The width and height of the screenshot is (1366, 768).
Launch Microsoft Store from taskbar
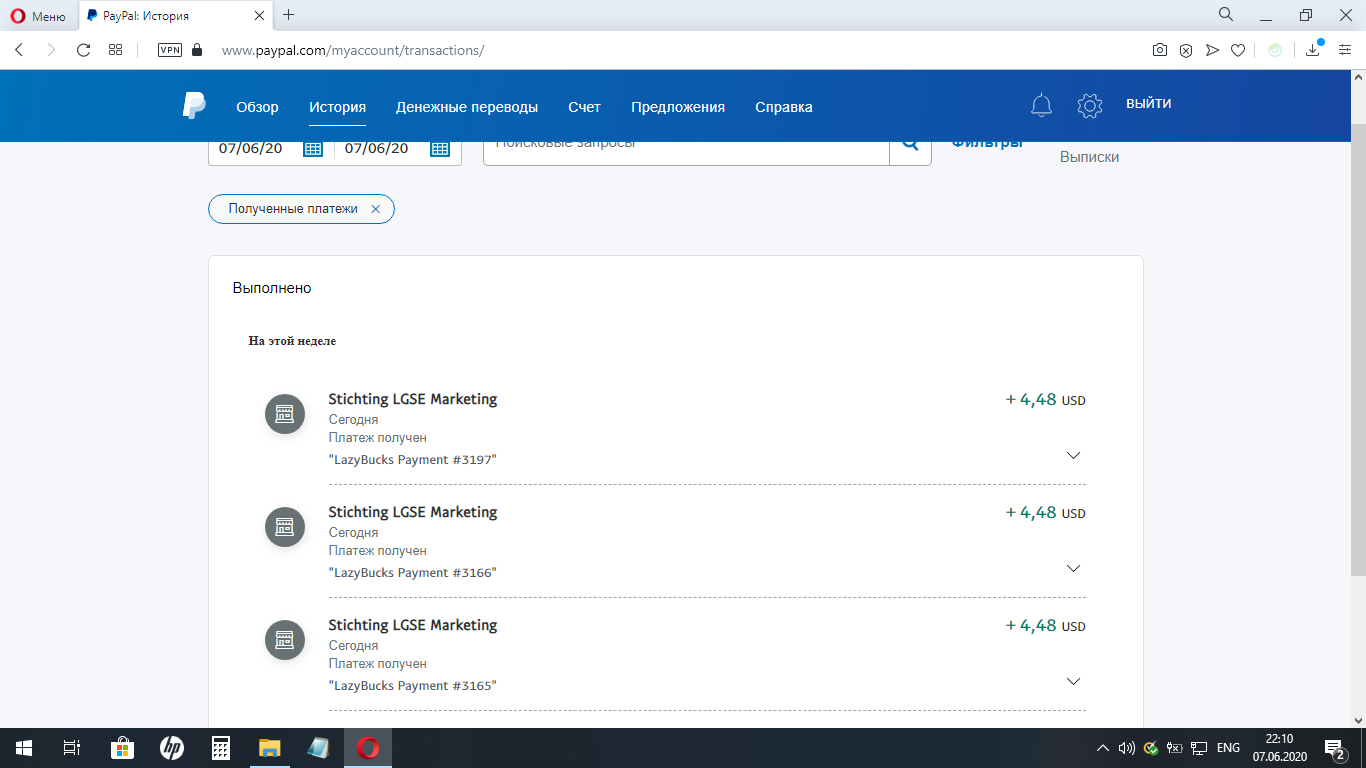click(122, 748)
